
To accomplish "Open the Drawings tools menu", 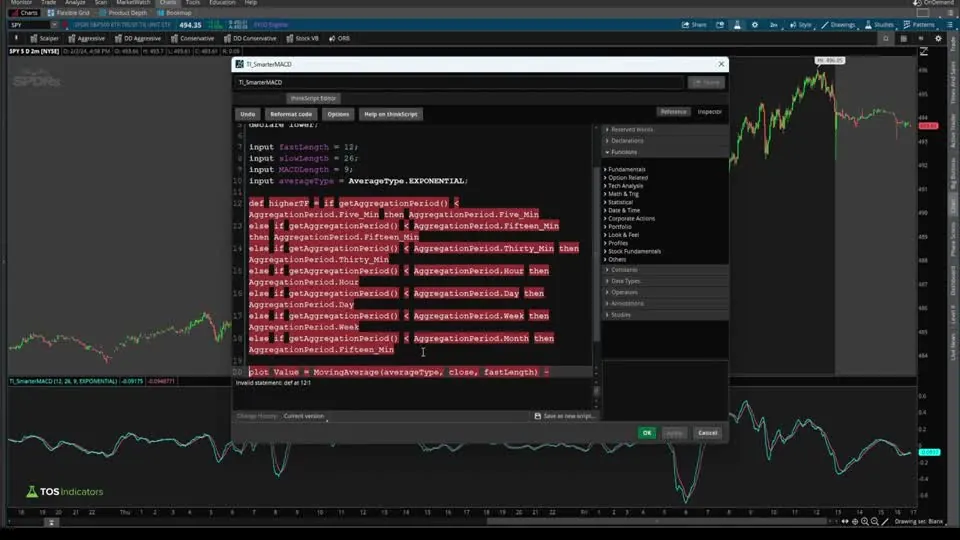I will [x=838, y=24].
